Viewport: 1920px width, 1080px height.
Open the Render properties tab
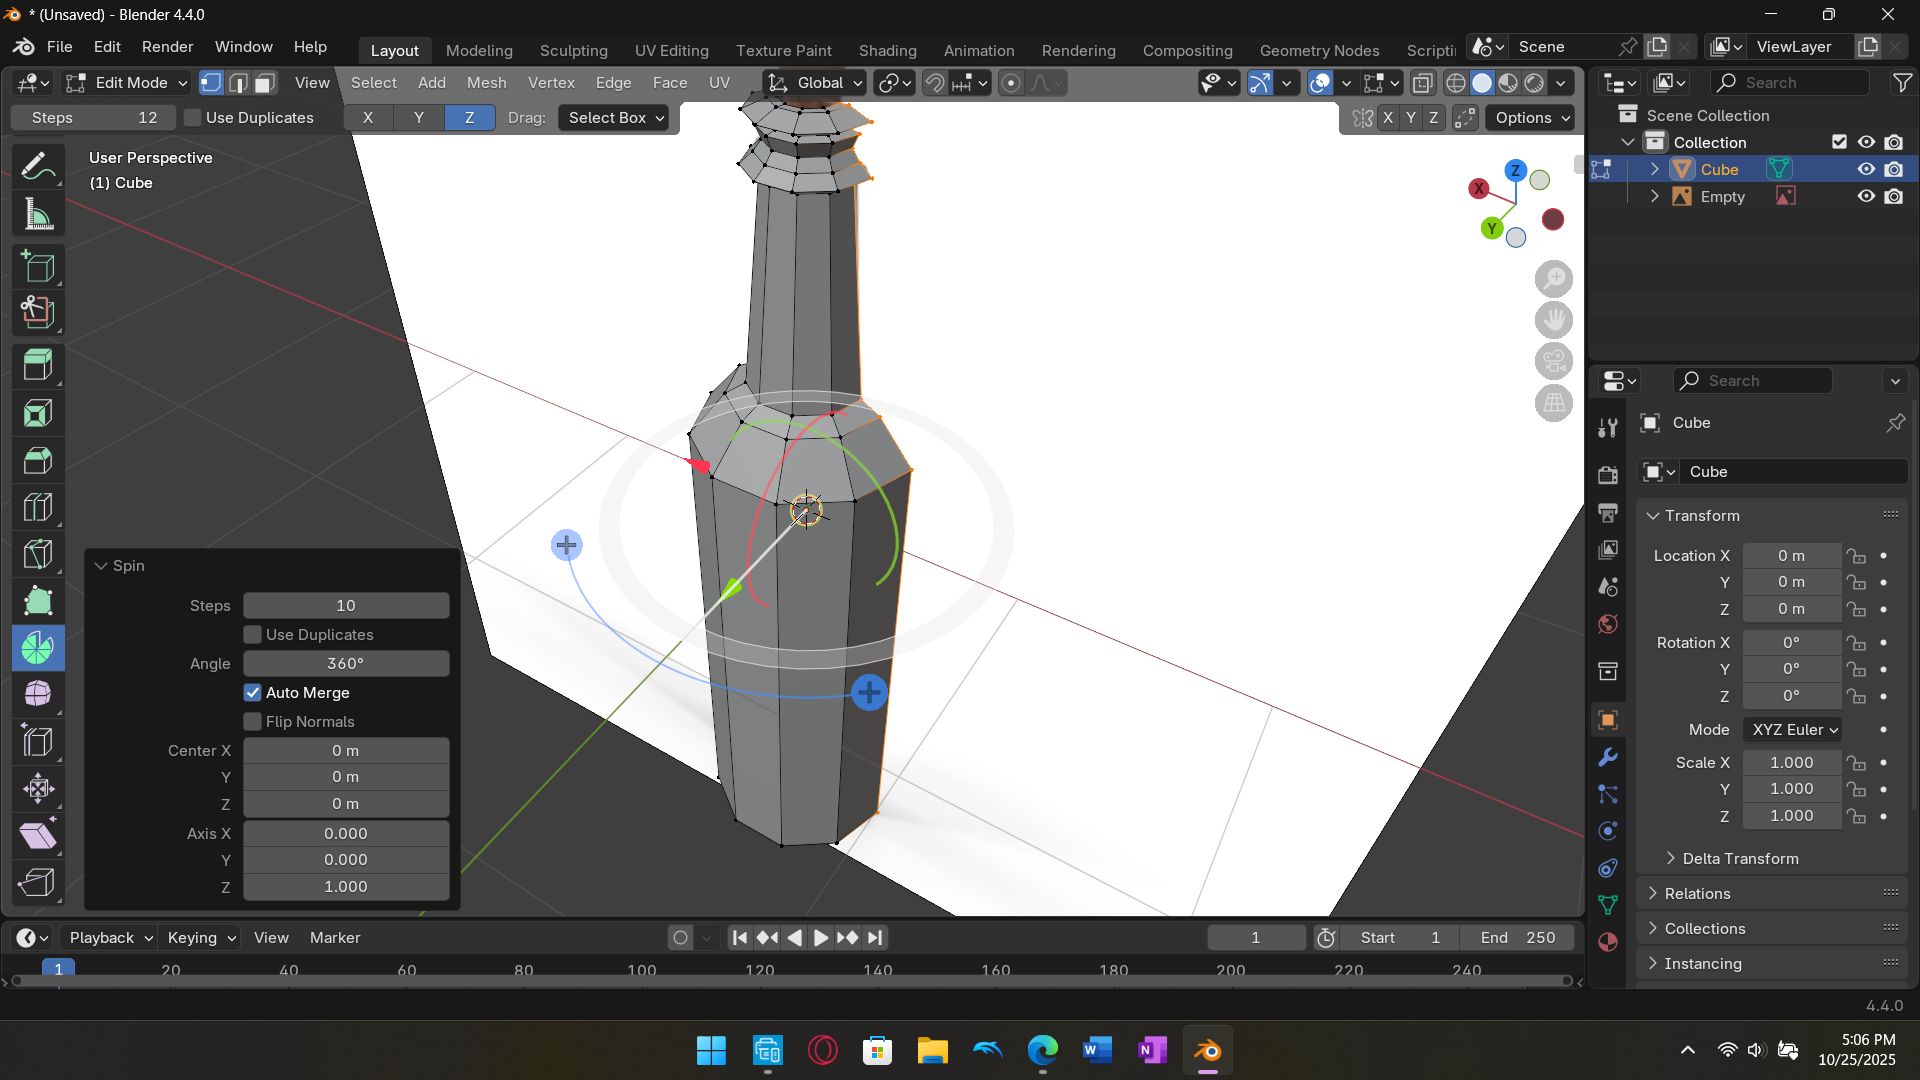pyautogui.click(x=1608, y=475)
